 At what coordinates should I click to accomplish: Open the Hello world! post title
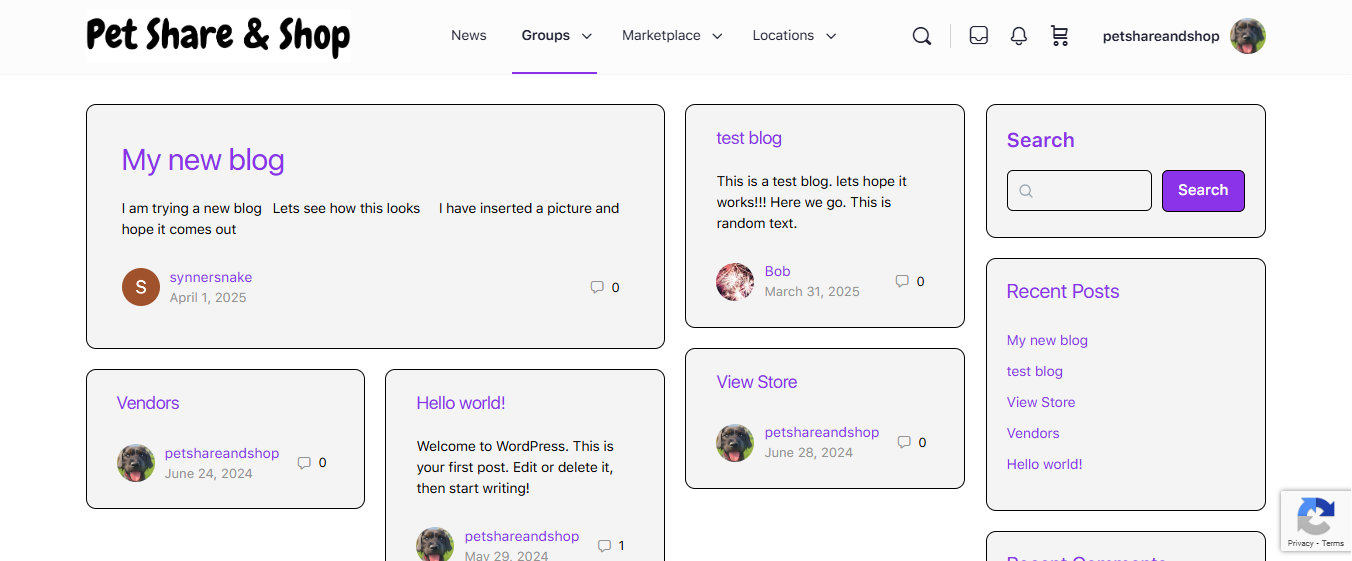tap(461, 403)
